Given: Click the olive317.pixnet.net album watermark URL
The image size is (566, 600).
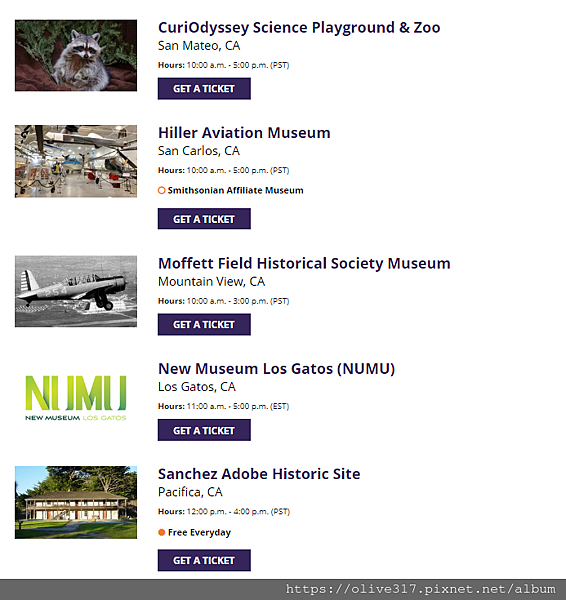Looking at the screenshot, I should pyautogui.click(x=420, y=589).
